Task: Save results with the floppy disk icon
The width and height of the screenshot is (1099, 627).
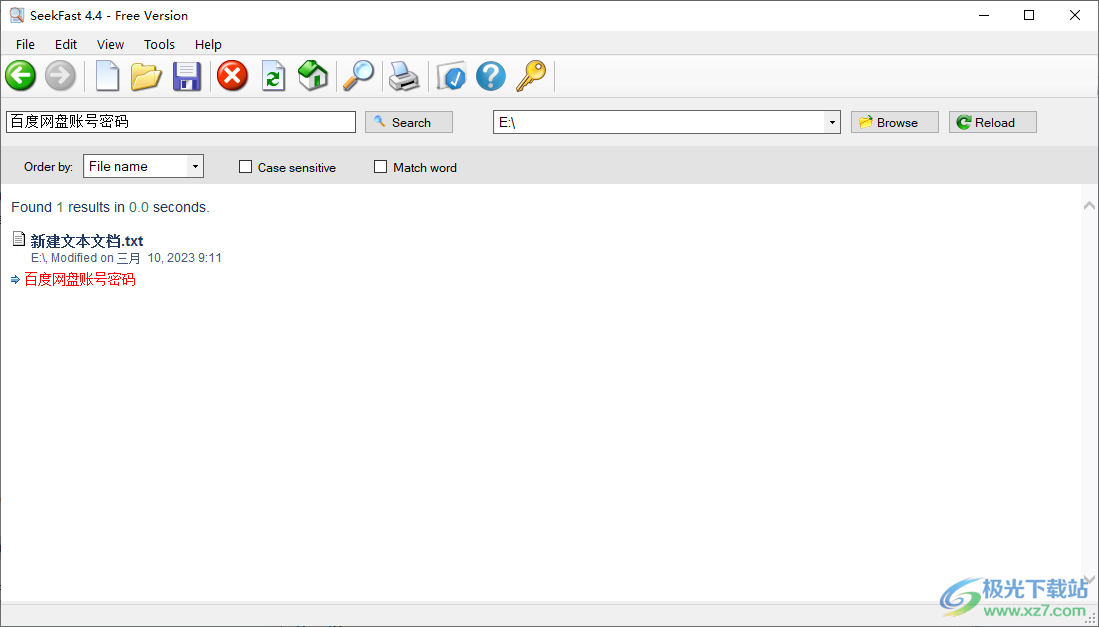Action: point(187,76)
